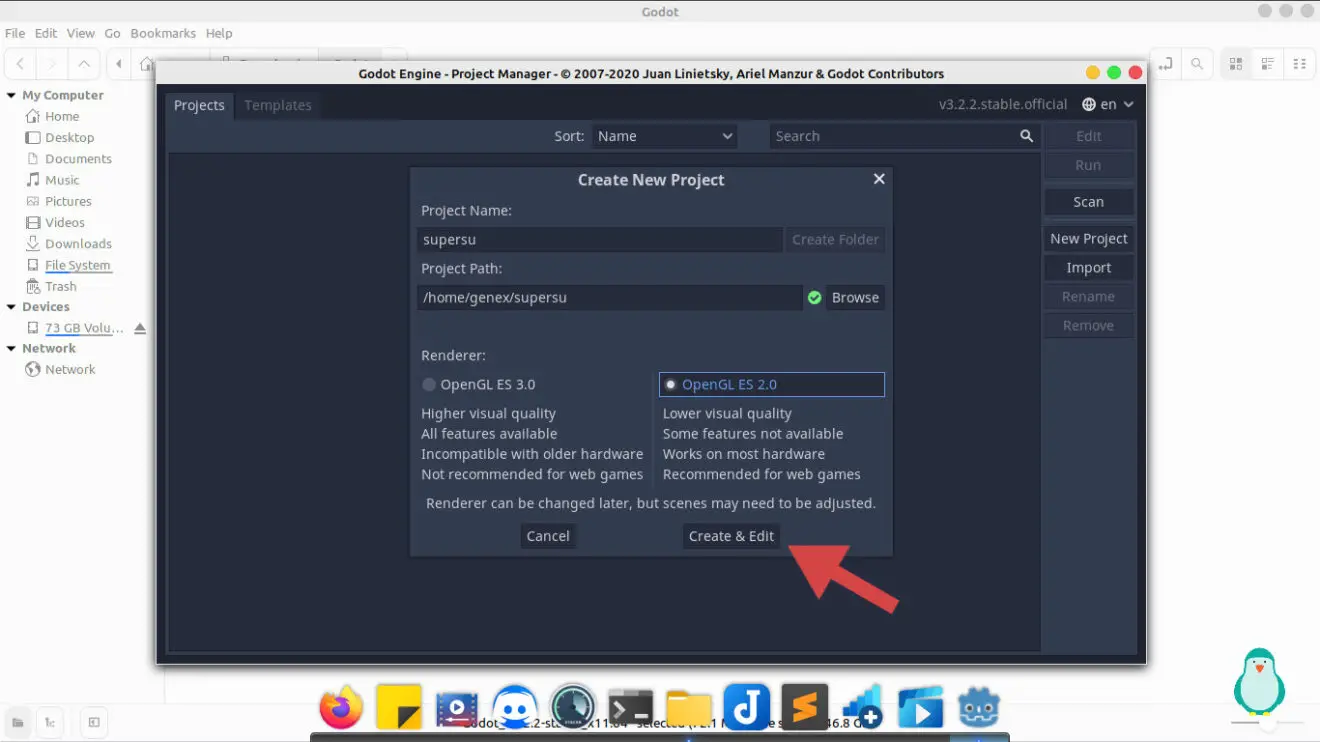Switch to the Projects tab
Screen dimensions: 1320x742
pyautogui.click(x=199, y=105)
